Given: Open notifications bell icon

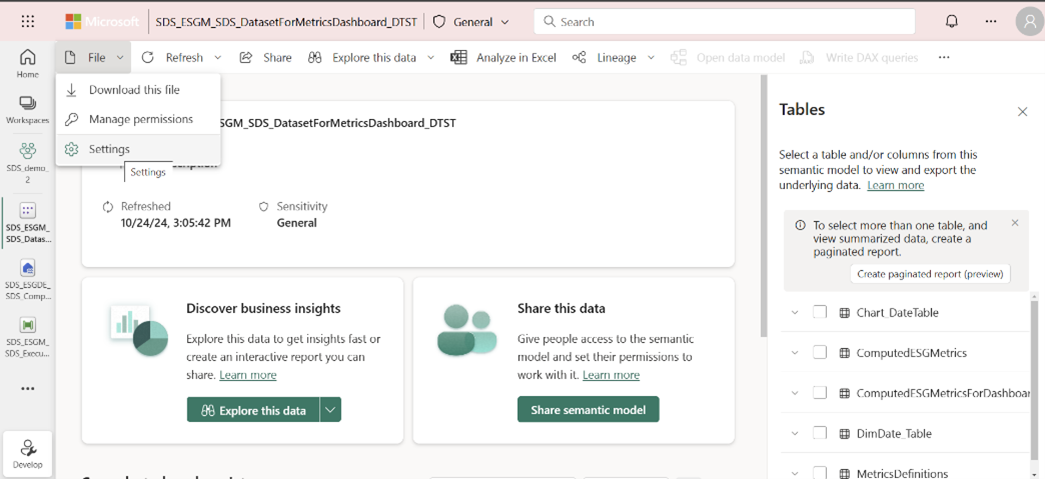Looking at the screenshot, I should (x=952, y=21).
